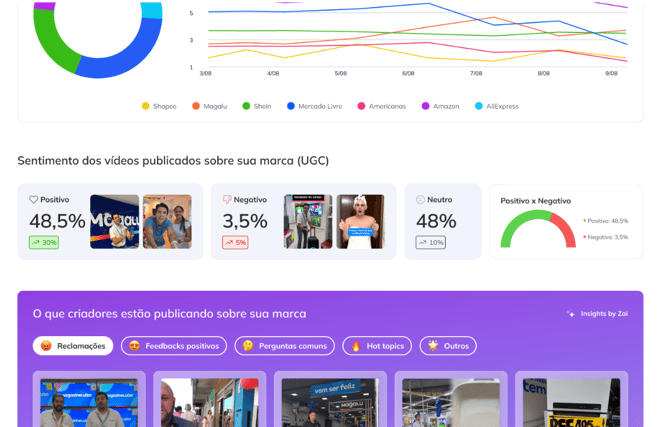This screenshot has height=427, width=661.
Task: Click the Positivo x Negativo gauge chart
Action: (x=538, y=229)
